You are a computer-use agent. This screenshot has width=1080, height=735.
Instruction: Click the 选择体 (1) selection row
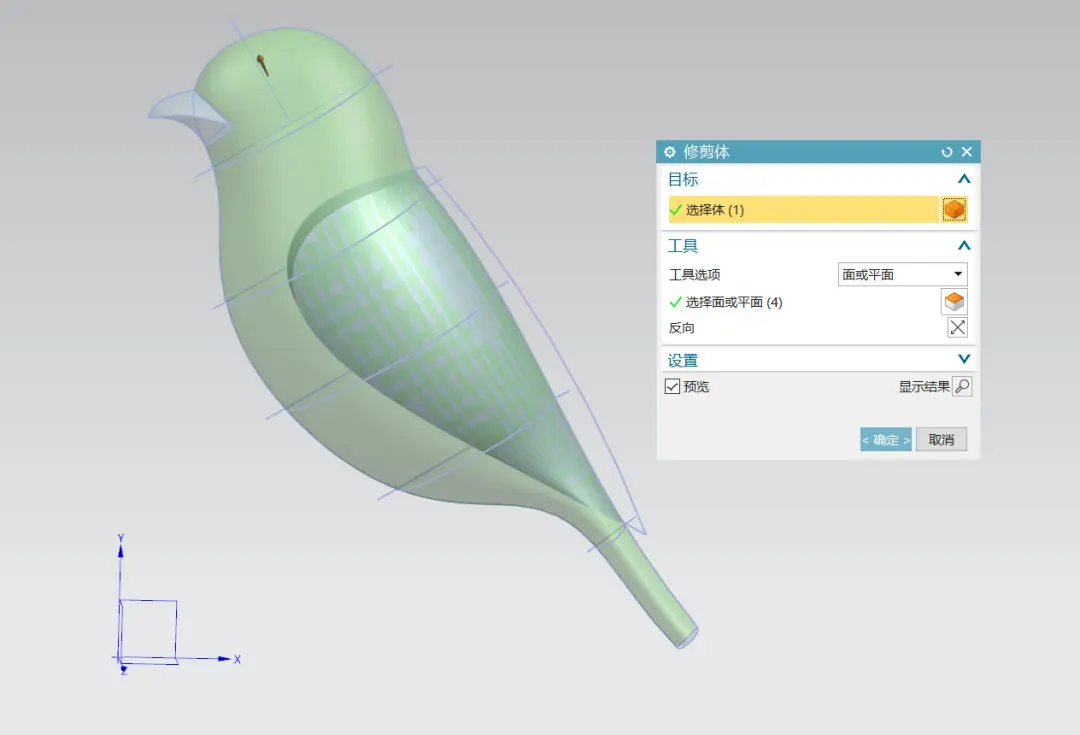pyautogui.click(x=803, y=209)
